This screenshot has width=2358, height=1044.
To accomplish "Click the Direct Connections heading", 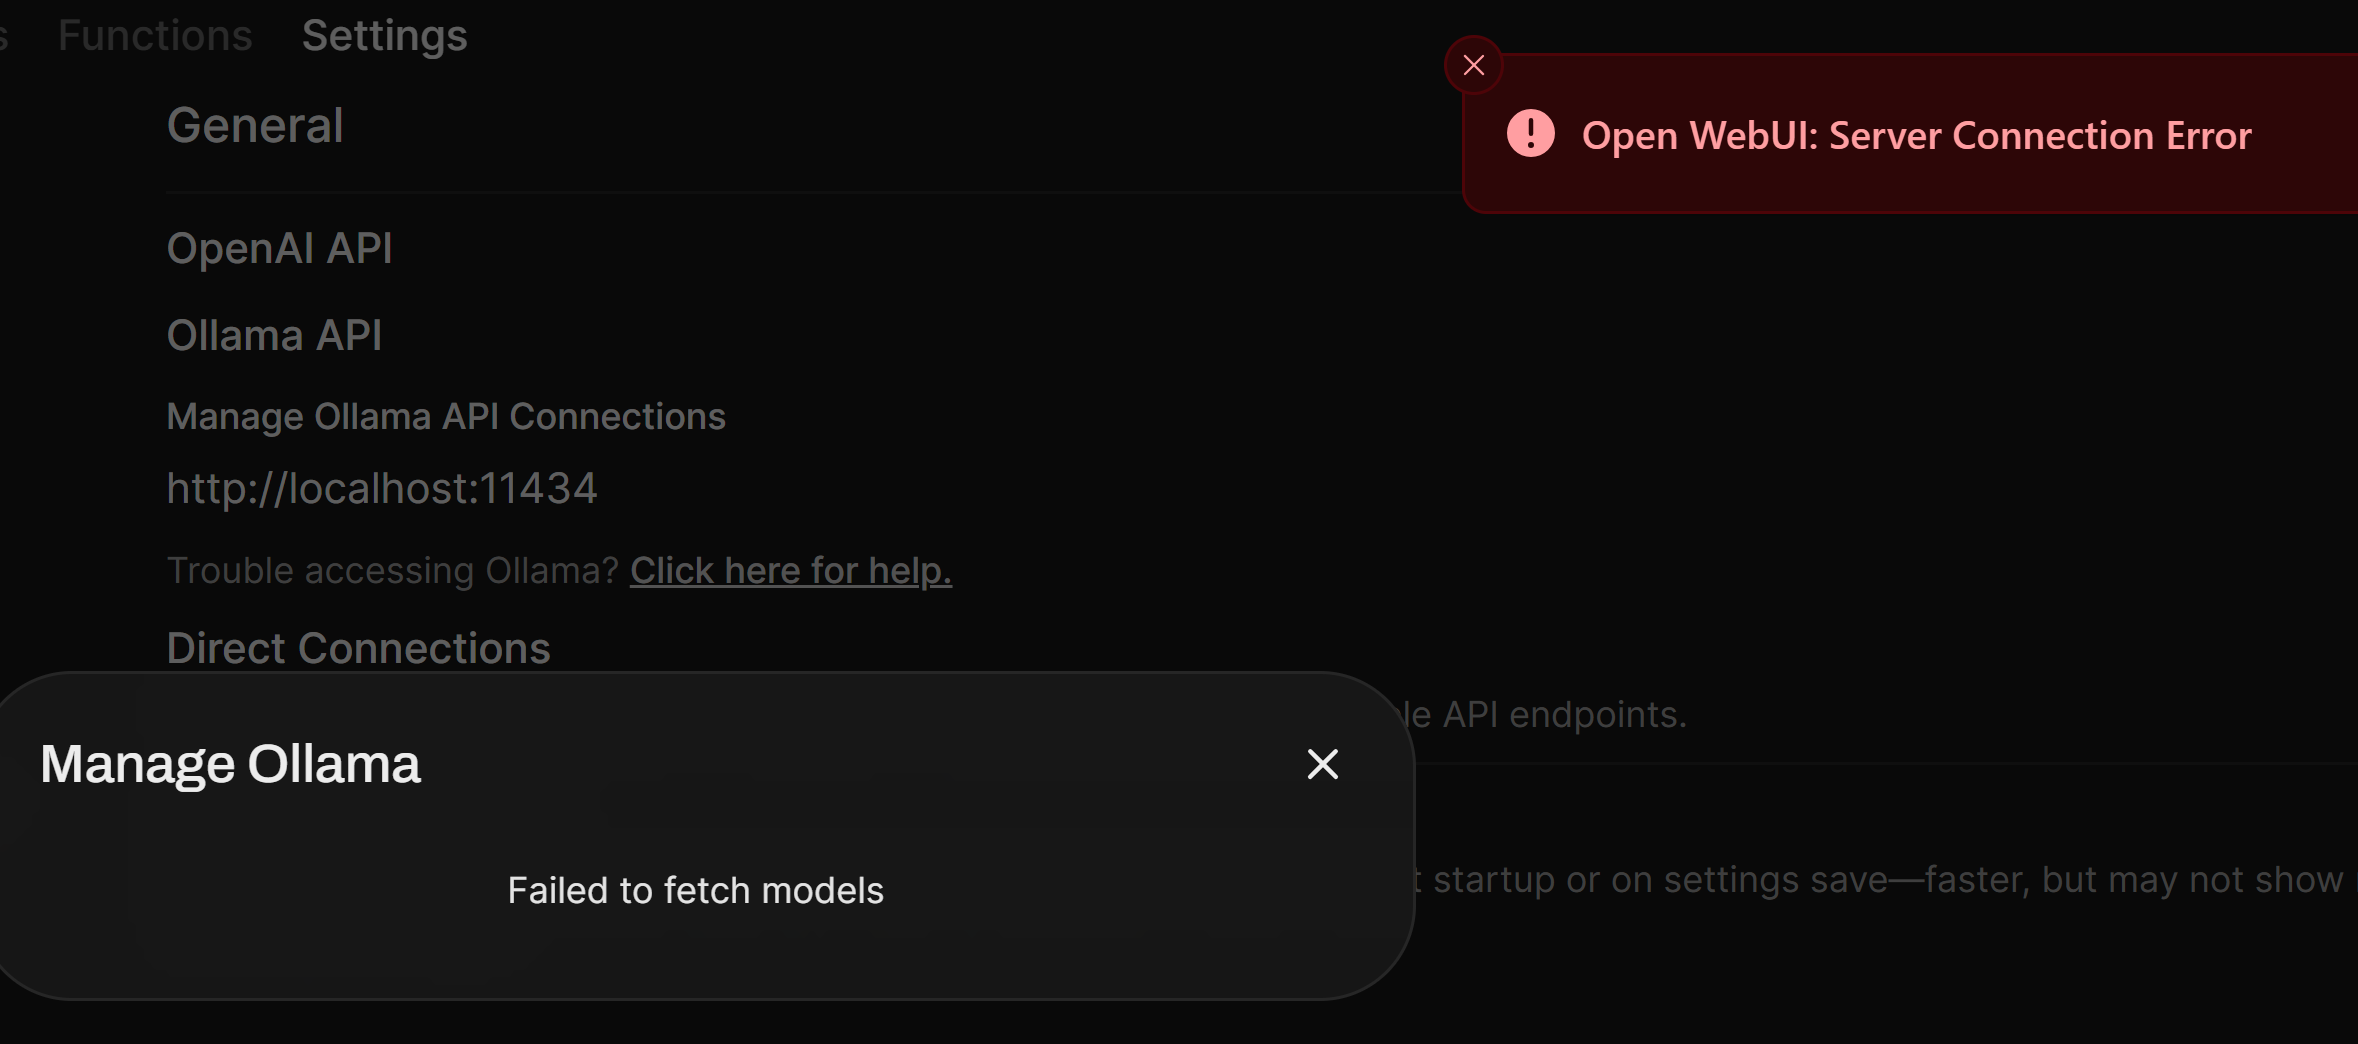I will tap(358, 648).
